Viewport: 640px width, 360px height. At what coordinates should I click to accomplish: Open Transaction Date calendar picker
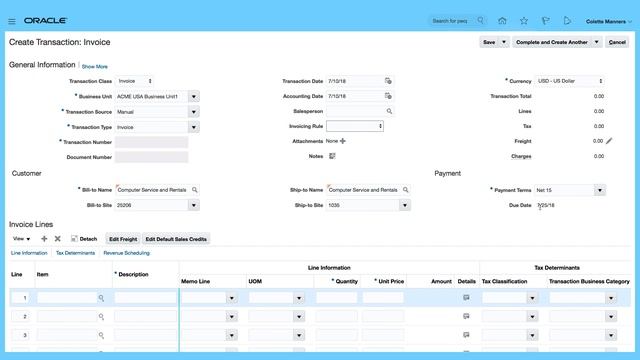(x=388, y=81)
